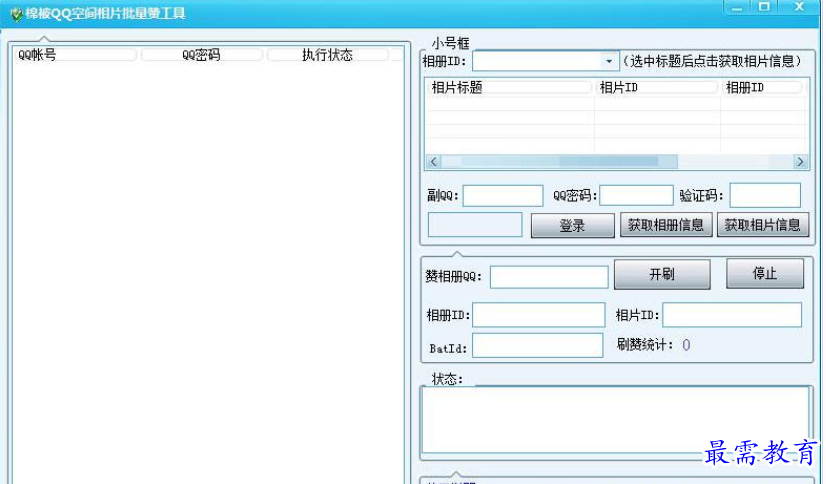Click the 获取相册信息 button

[x=666, y=225]
